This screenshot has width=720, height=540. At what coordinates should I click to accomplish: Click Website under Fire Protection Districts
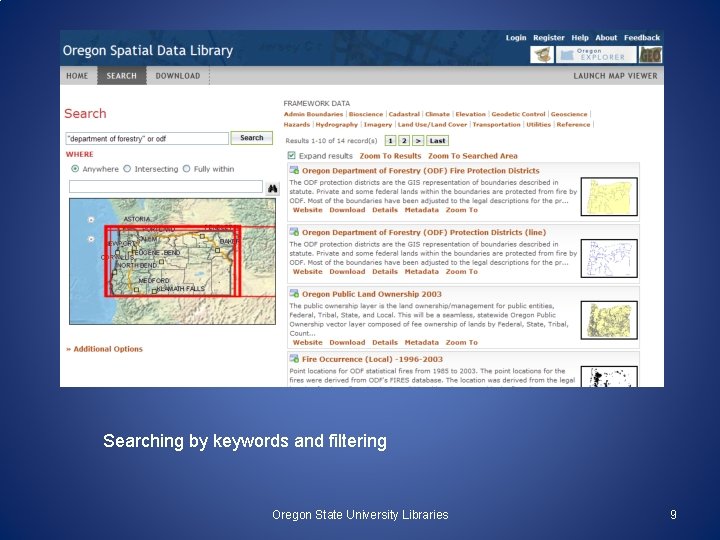[x=308, y=210]
